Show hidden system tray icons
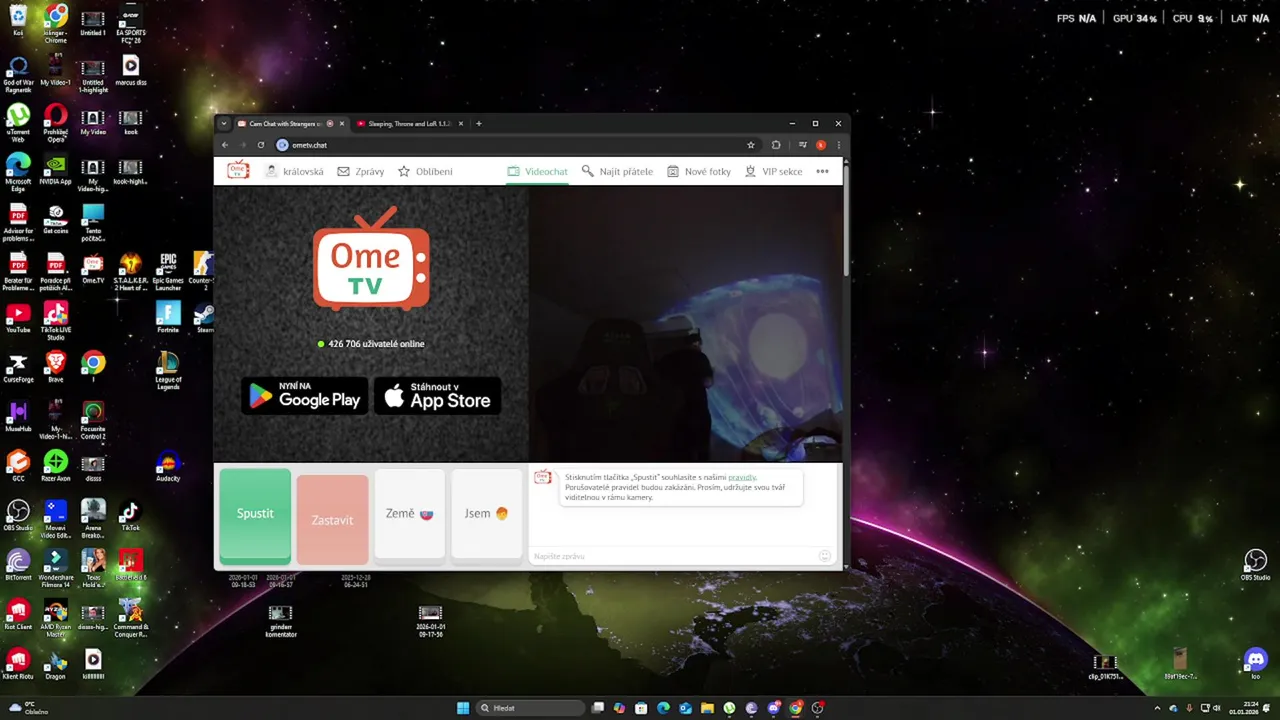Image resolution: width=1280 pixels, height=720 pixels. tap(1158, 708)
